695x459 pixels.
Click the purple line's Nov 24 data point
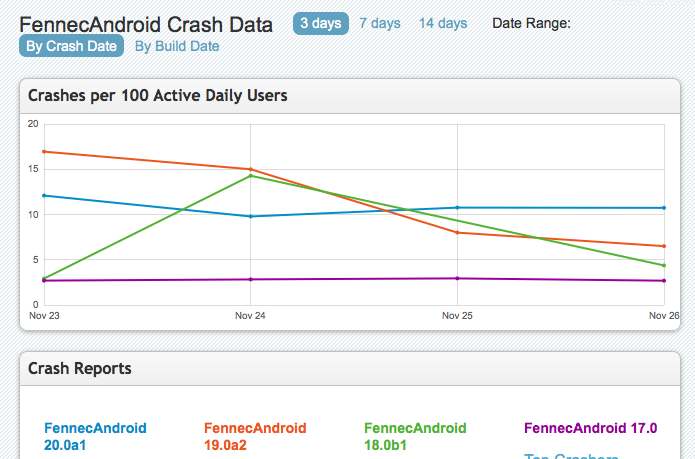tap(251, 279)
